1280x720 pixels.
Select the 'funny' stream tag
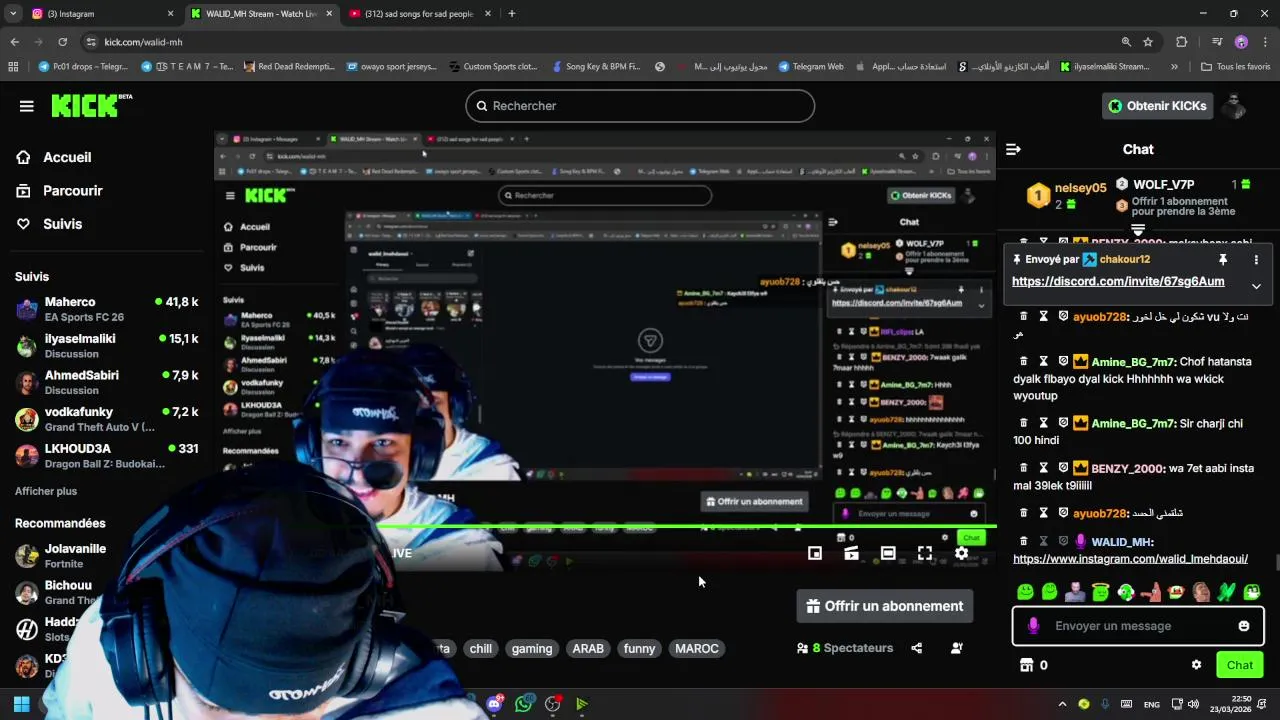coord(639,649)
